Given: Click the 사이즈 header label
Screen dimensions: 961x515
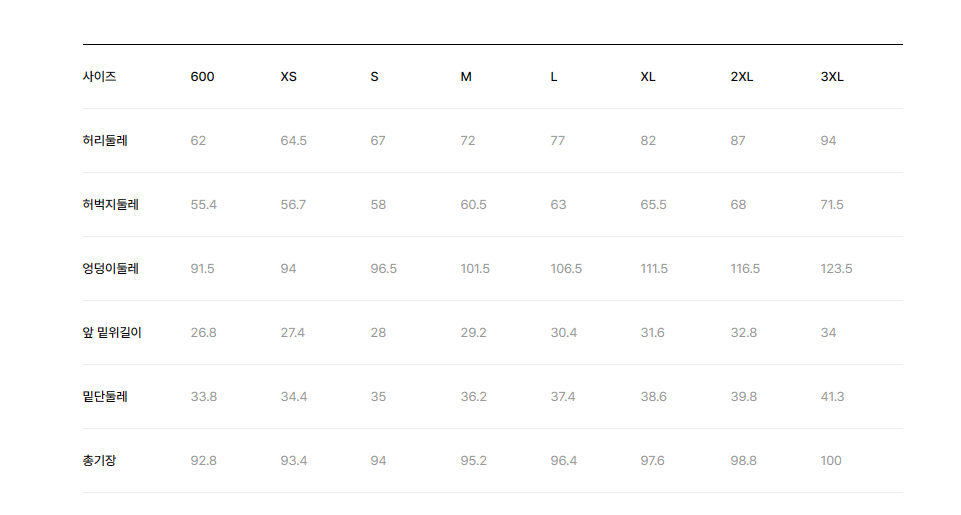Looking at the screenshot, I should pos(99,77).
